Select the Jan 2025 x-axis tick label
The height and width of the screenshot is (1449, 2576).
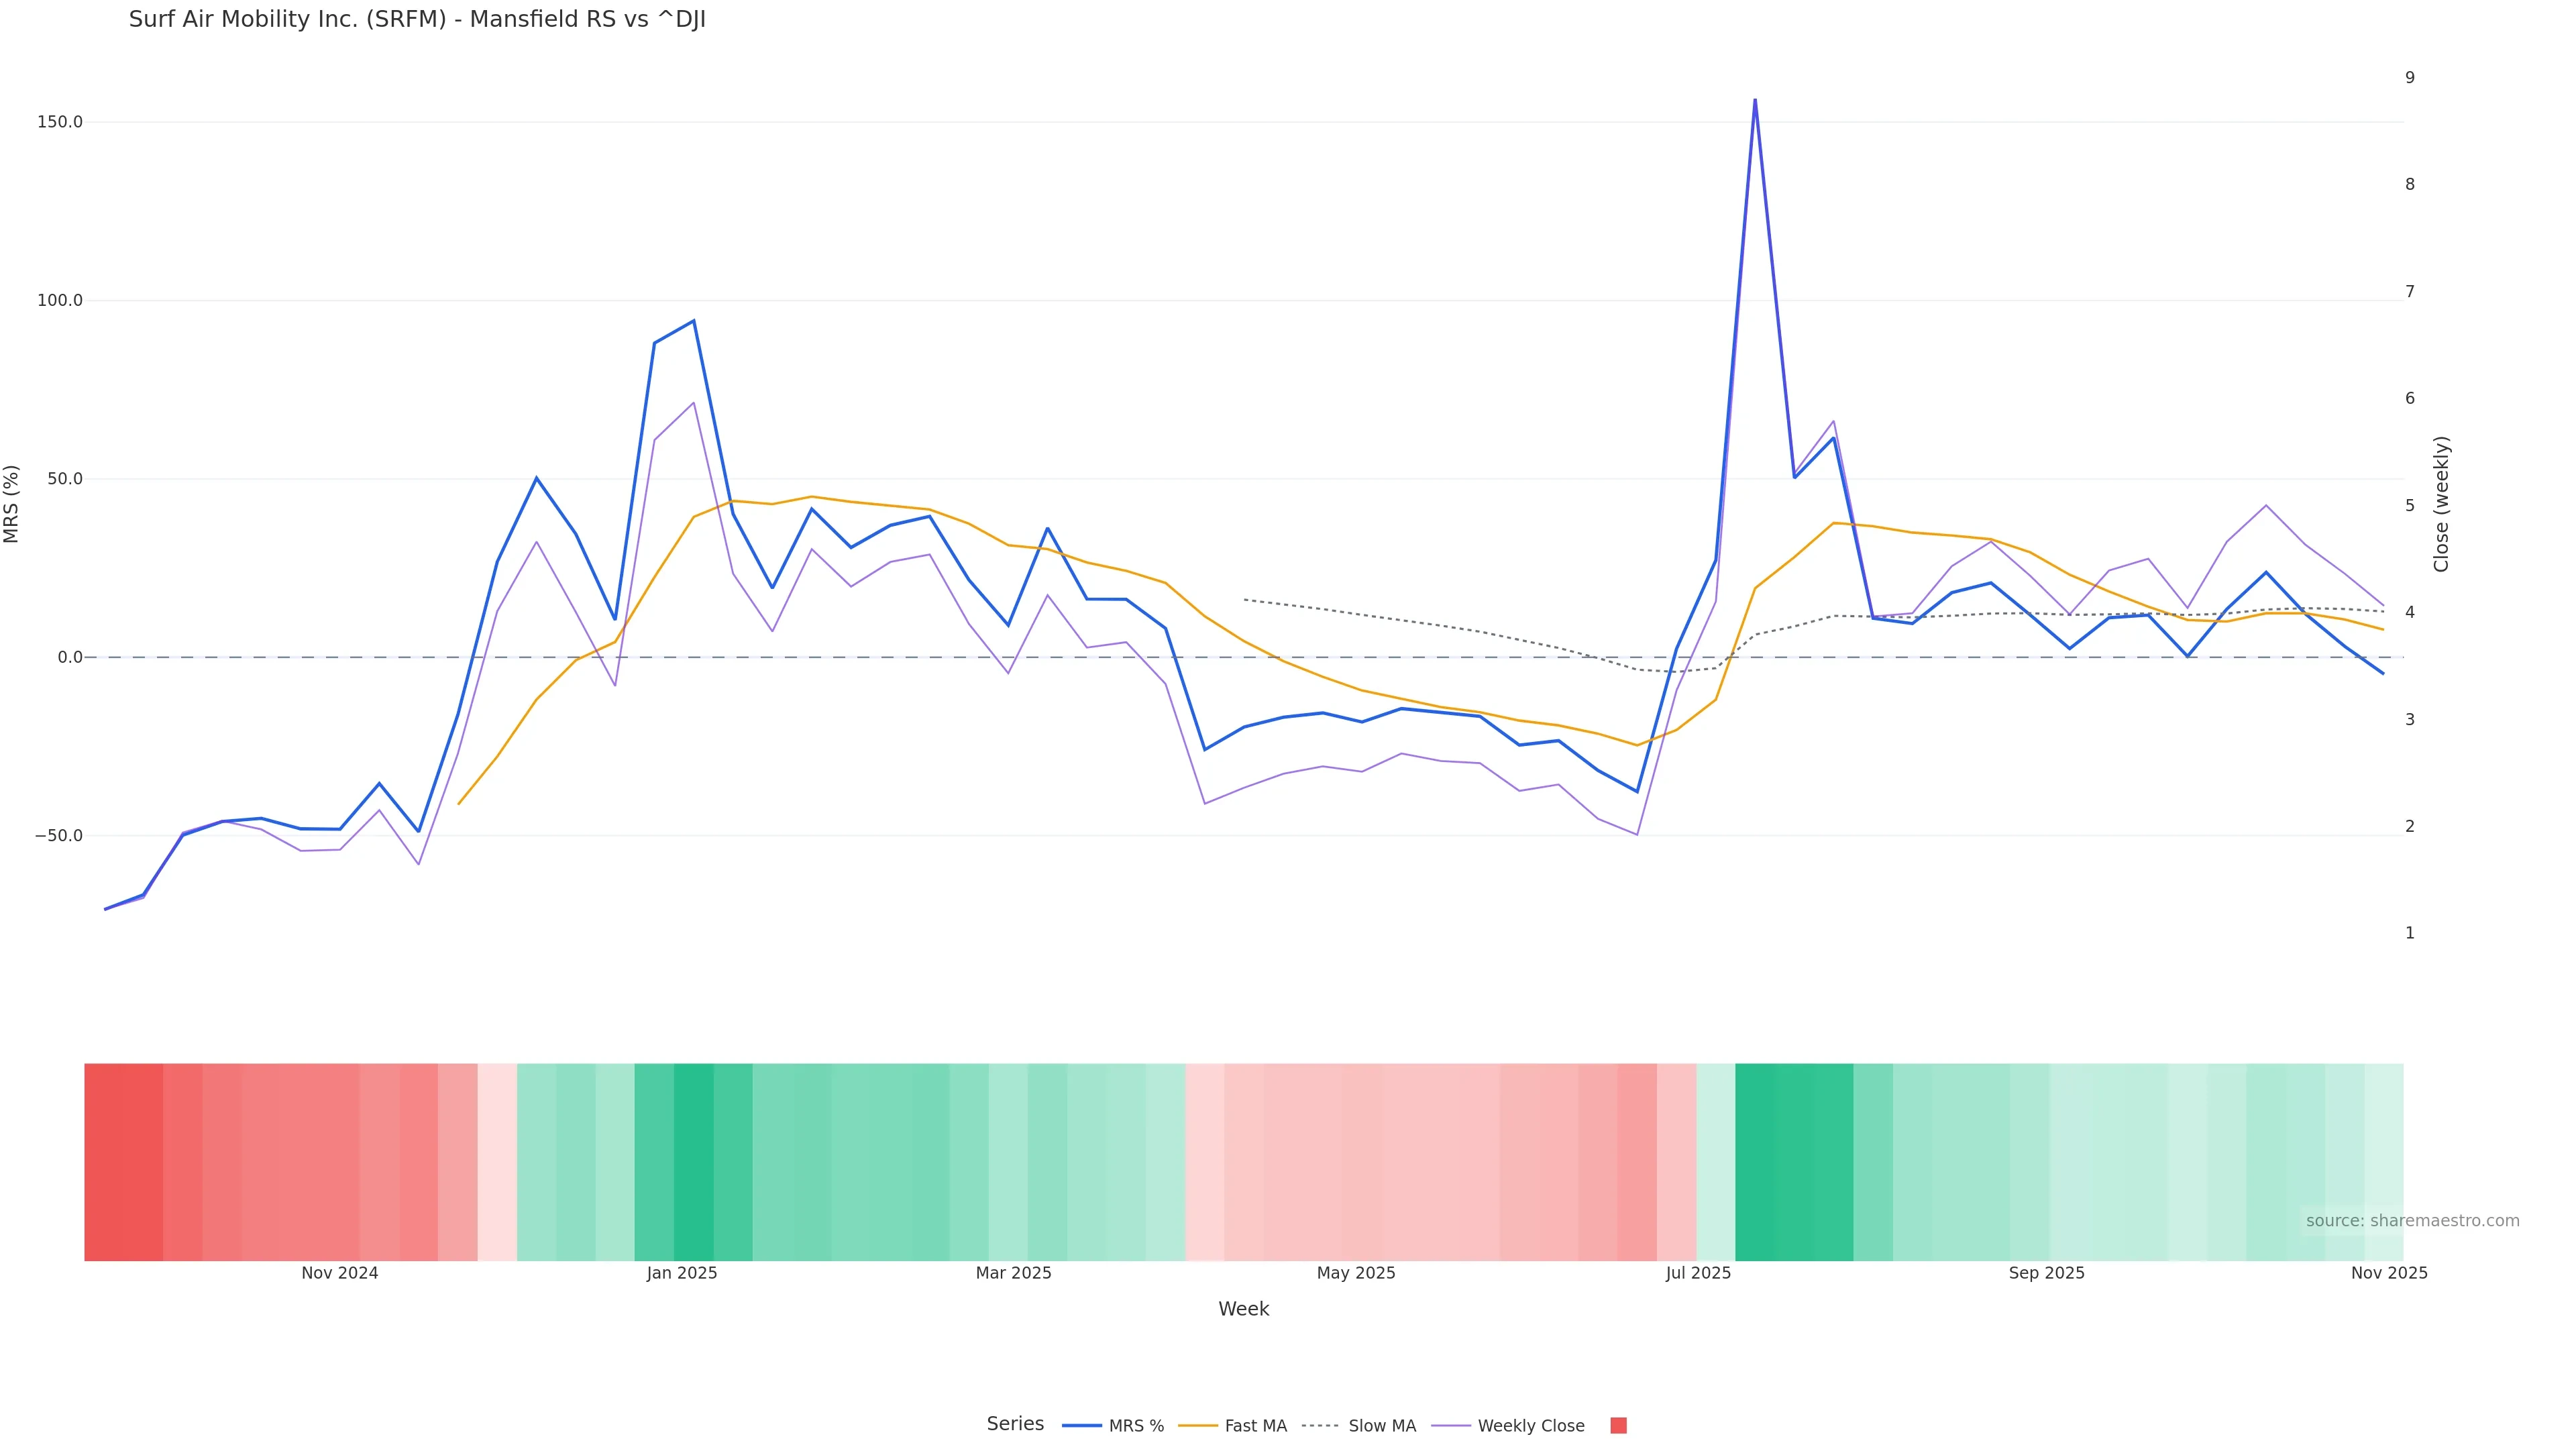click(x=682, y=1273)
